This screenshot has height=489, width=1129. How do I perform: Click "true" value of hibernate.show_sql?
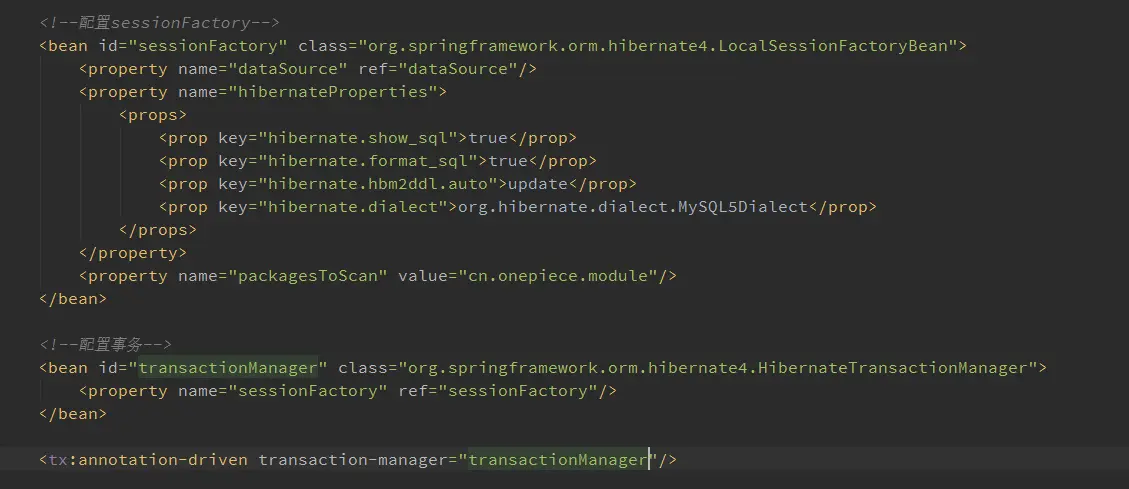487,138
